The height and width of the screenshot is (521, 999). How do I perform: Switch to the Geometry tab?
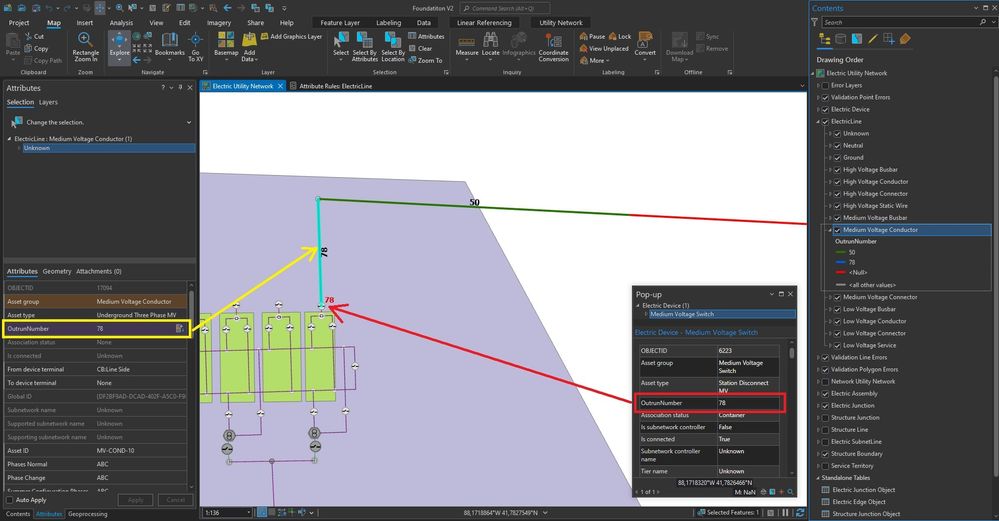click(x=57, y=271)
